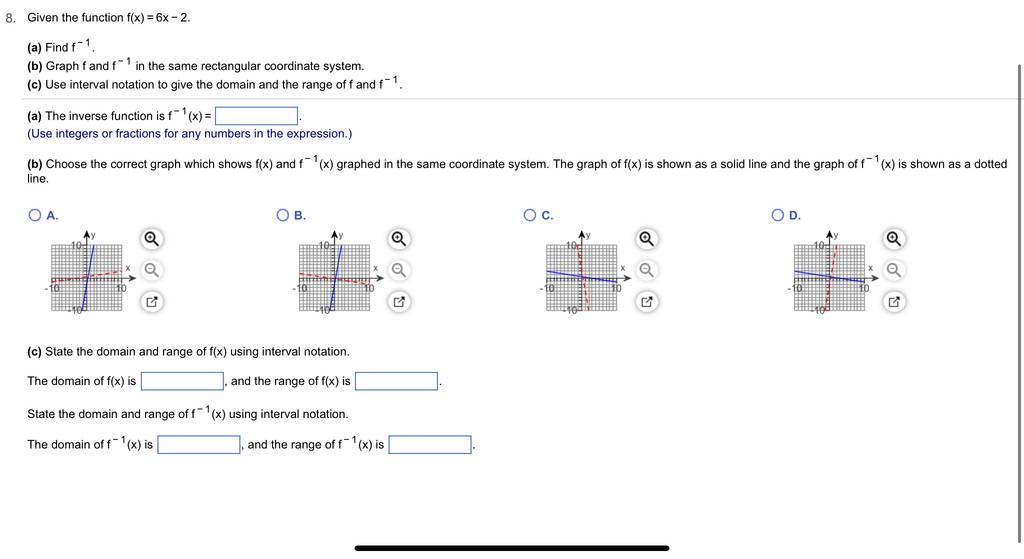Image resolution: width=1024 pixels, height=559 pixels.
Task: Select answer choice B
Action: 282,215
